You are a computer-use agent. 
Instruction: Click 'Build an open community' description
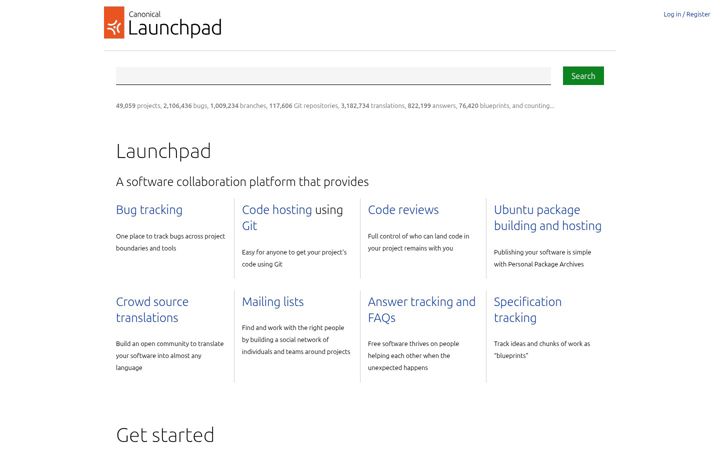point(170,355)
